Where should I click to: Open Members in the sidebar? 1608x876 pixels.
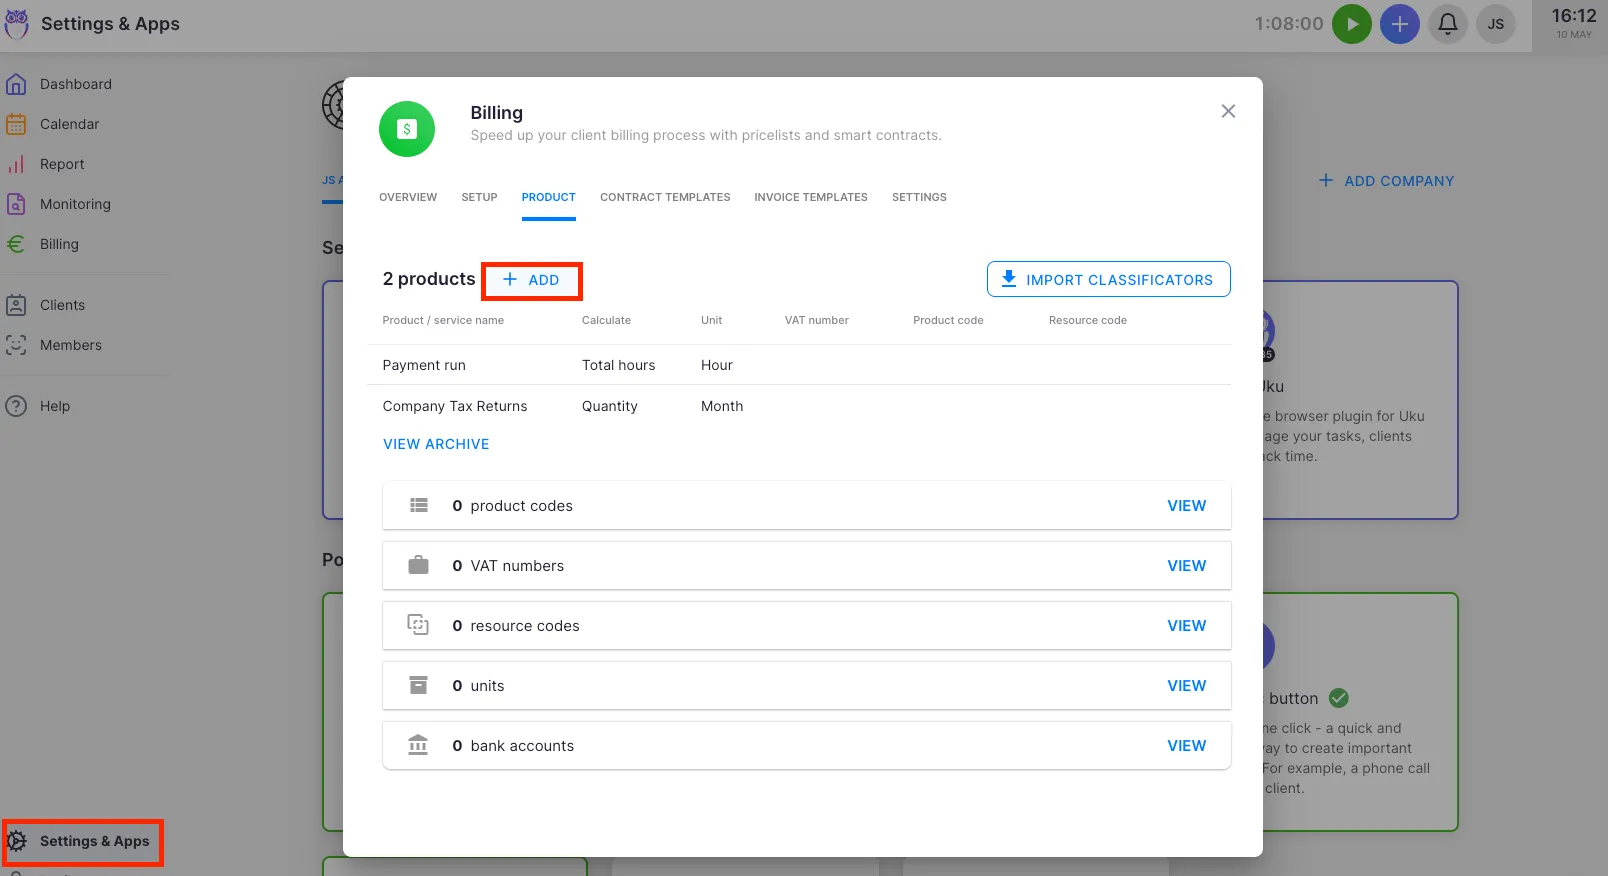[x=70, y=345]
